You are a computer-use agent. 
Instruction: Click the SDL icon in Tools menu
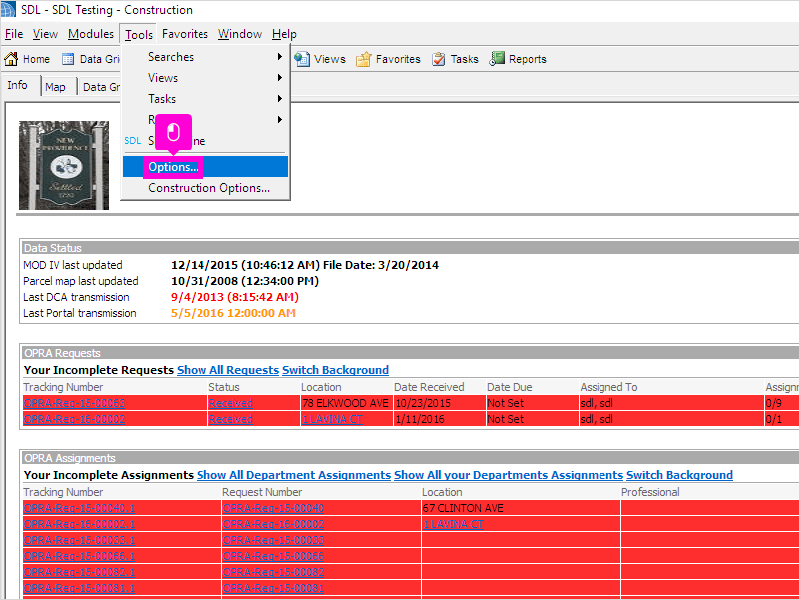pyautogui.click(x=132, y=141)
